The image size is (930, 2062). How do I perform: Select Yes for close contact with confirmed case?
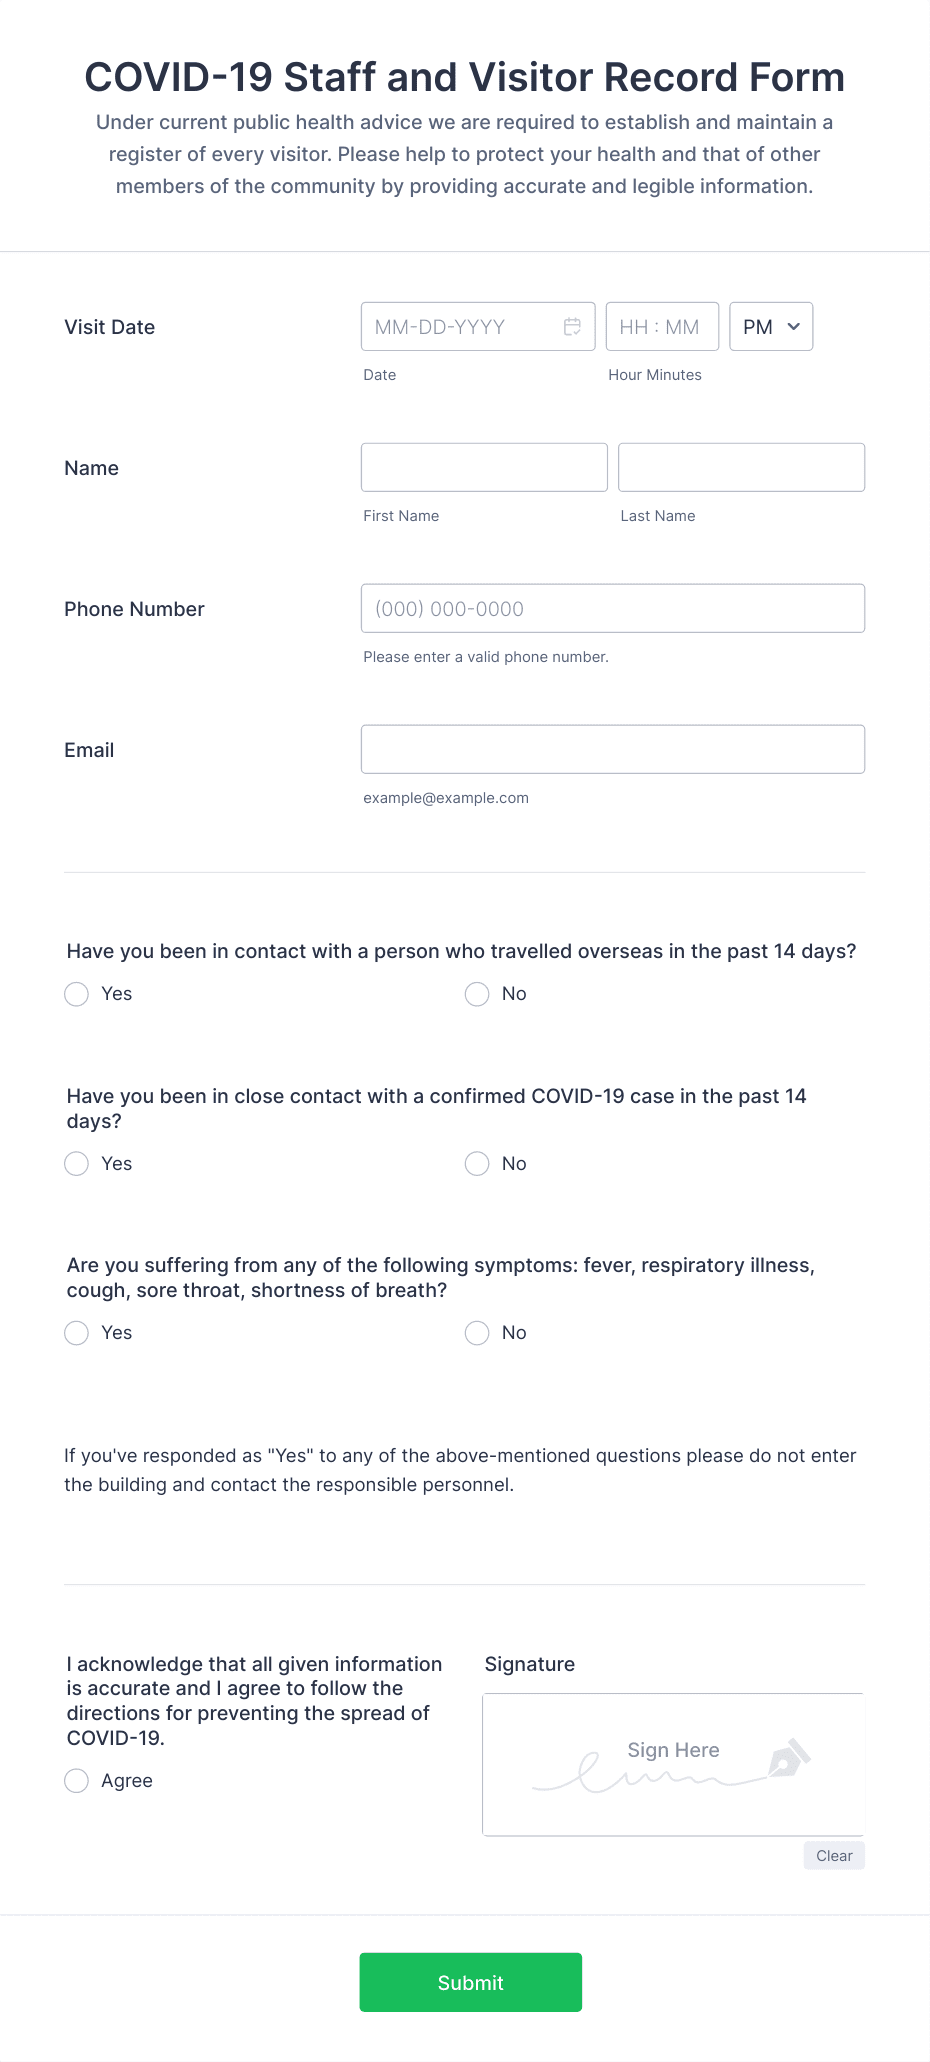pyautogui.click(x=76, y=1164)
